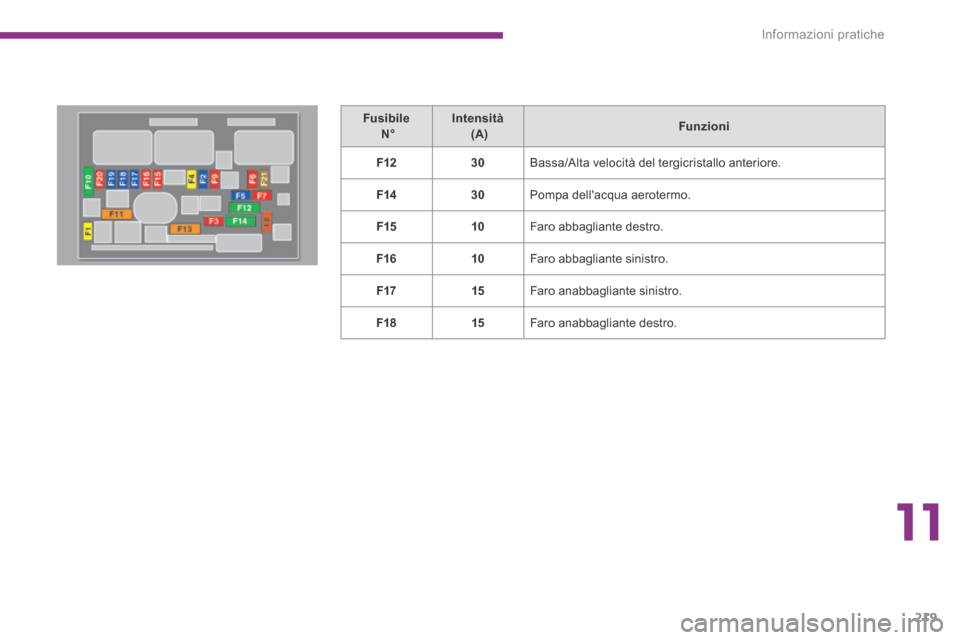Click the purple chapter number 11
The height and width of the screenshot is (640, 960).
coord(918,522)
